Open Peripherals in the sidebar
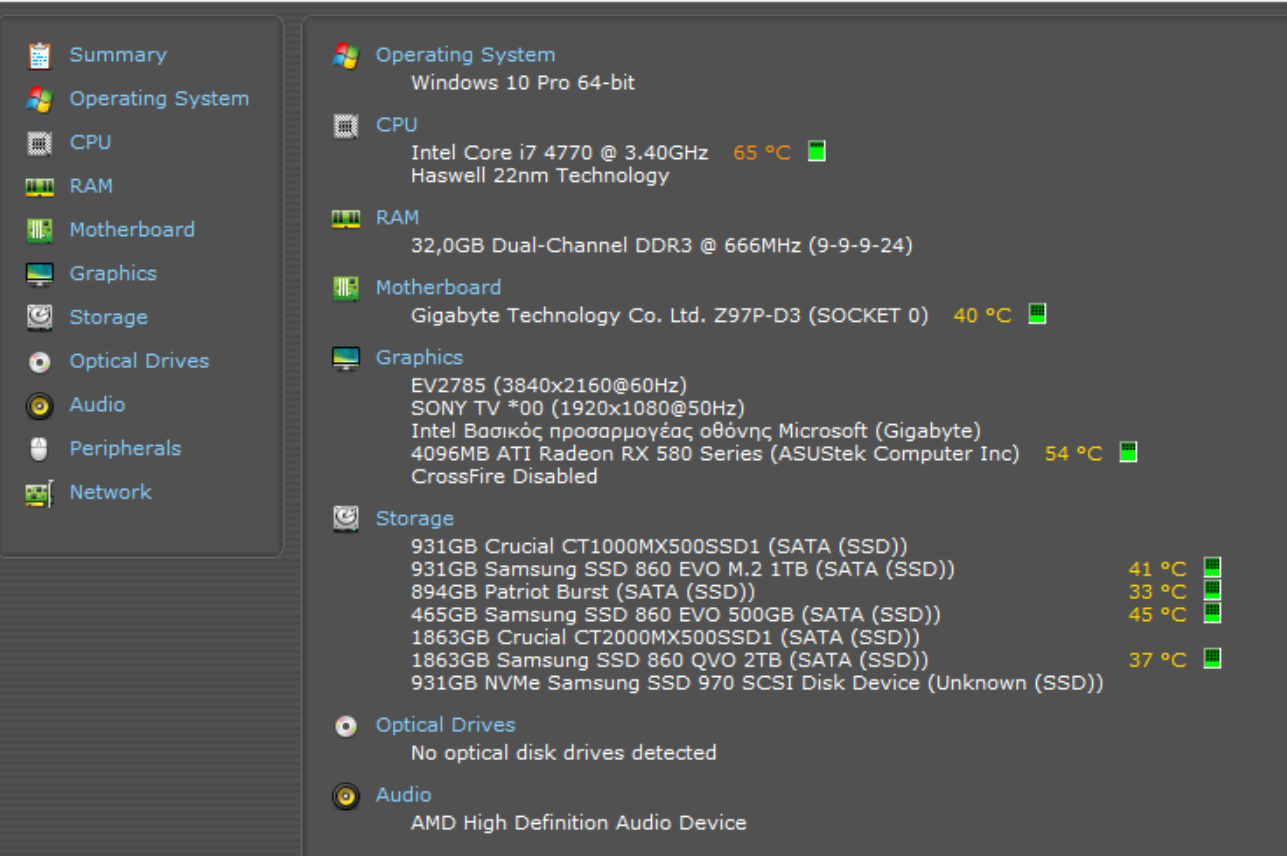The height and width of the screenshot is (856, 1287). point(125,449)
